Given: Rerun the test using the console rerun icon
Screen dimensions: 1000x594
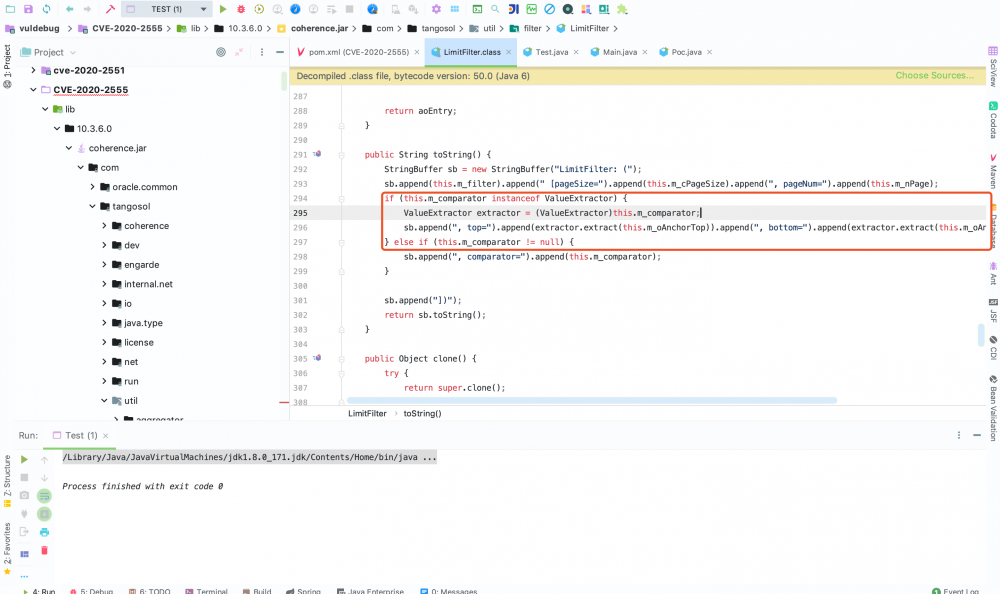Looking at the screenshot, I should [23, 459].
